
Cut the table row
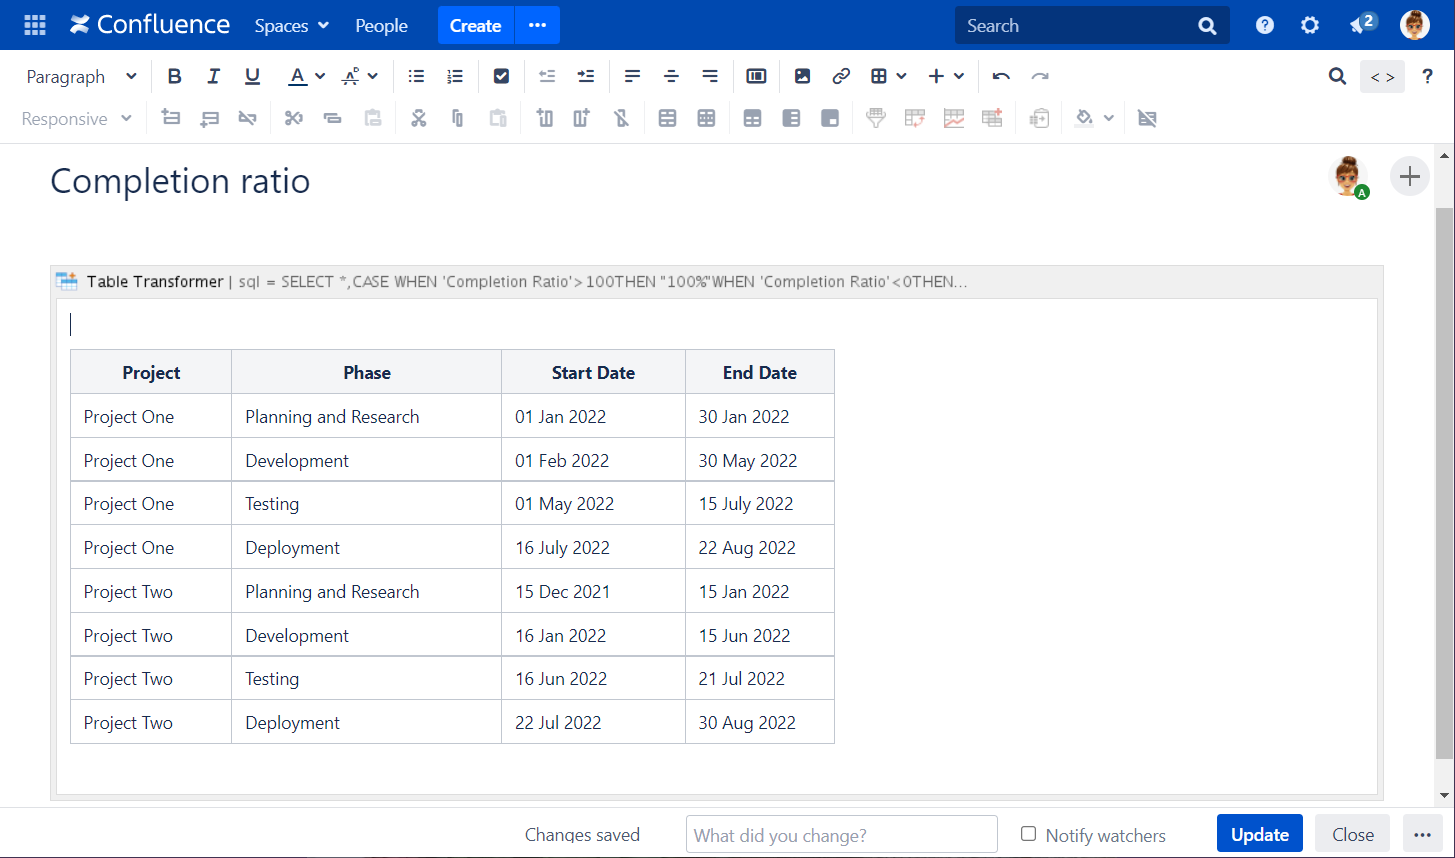pos(293,118)
